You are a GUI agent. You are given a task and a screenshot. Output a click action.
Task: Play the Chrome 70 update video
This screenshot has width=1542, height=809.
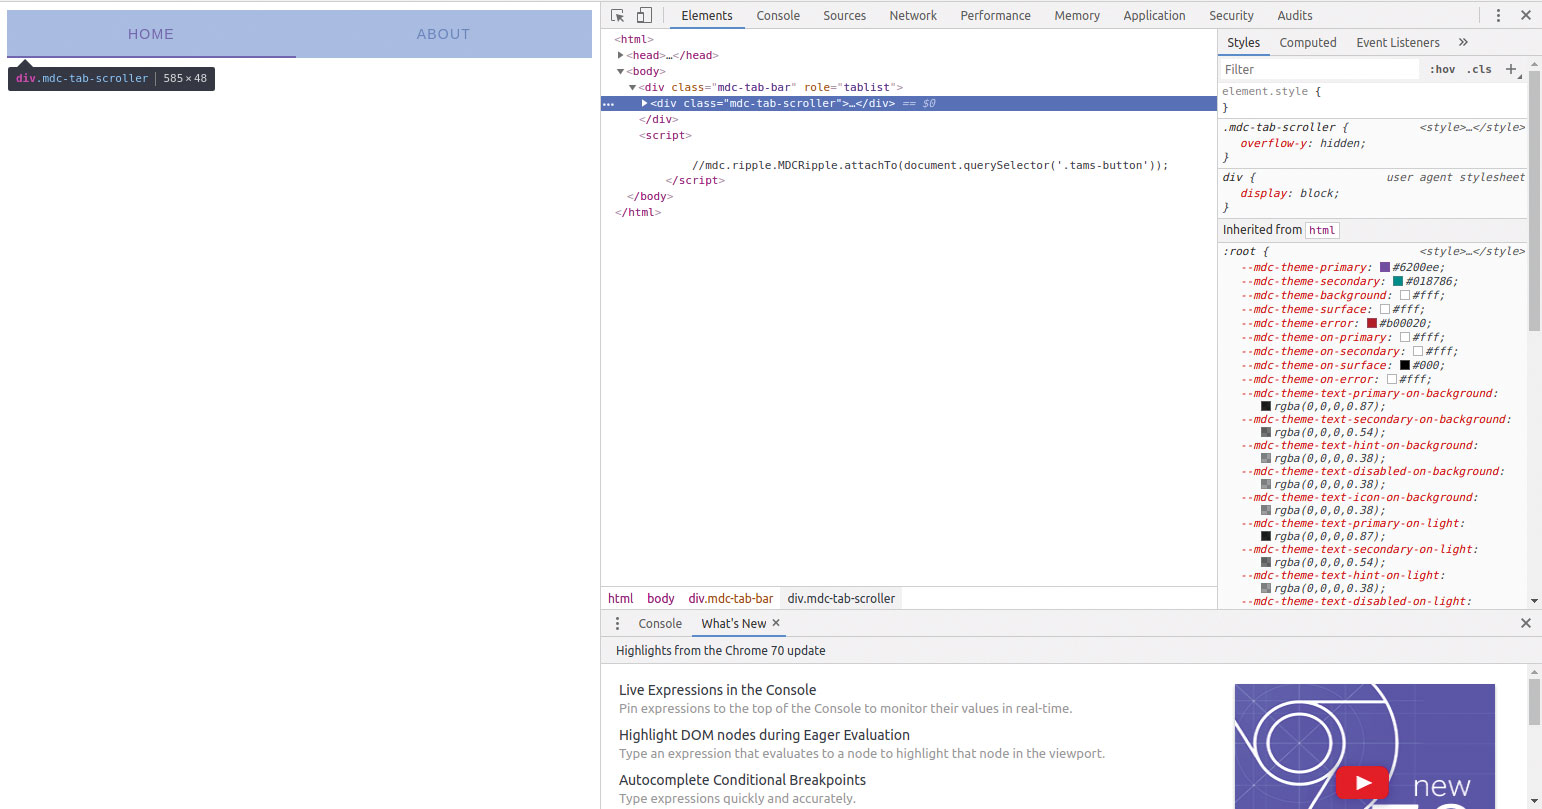tap(1361, 782)
